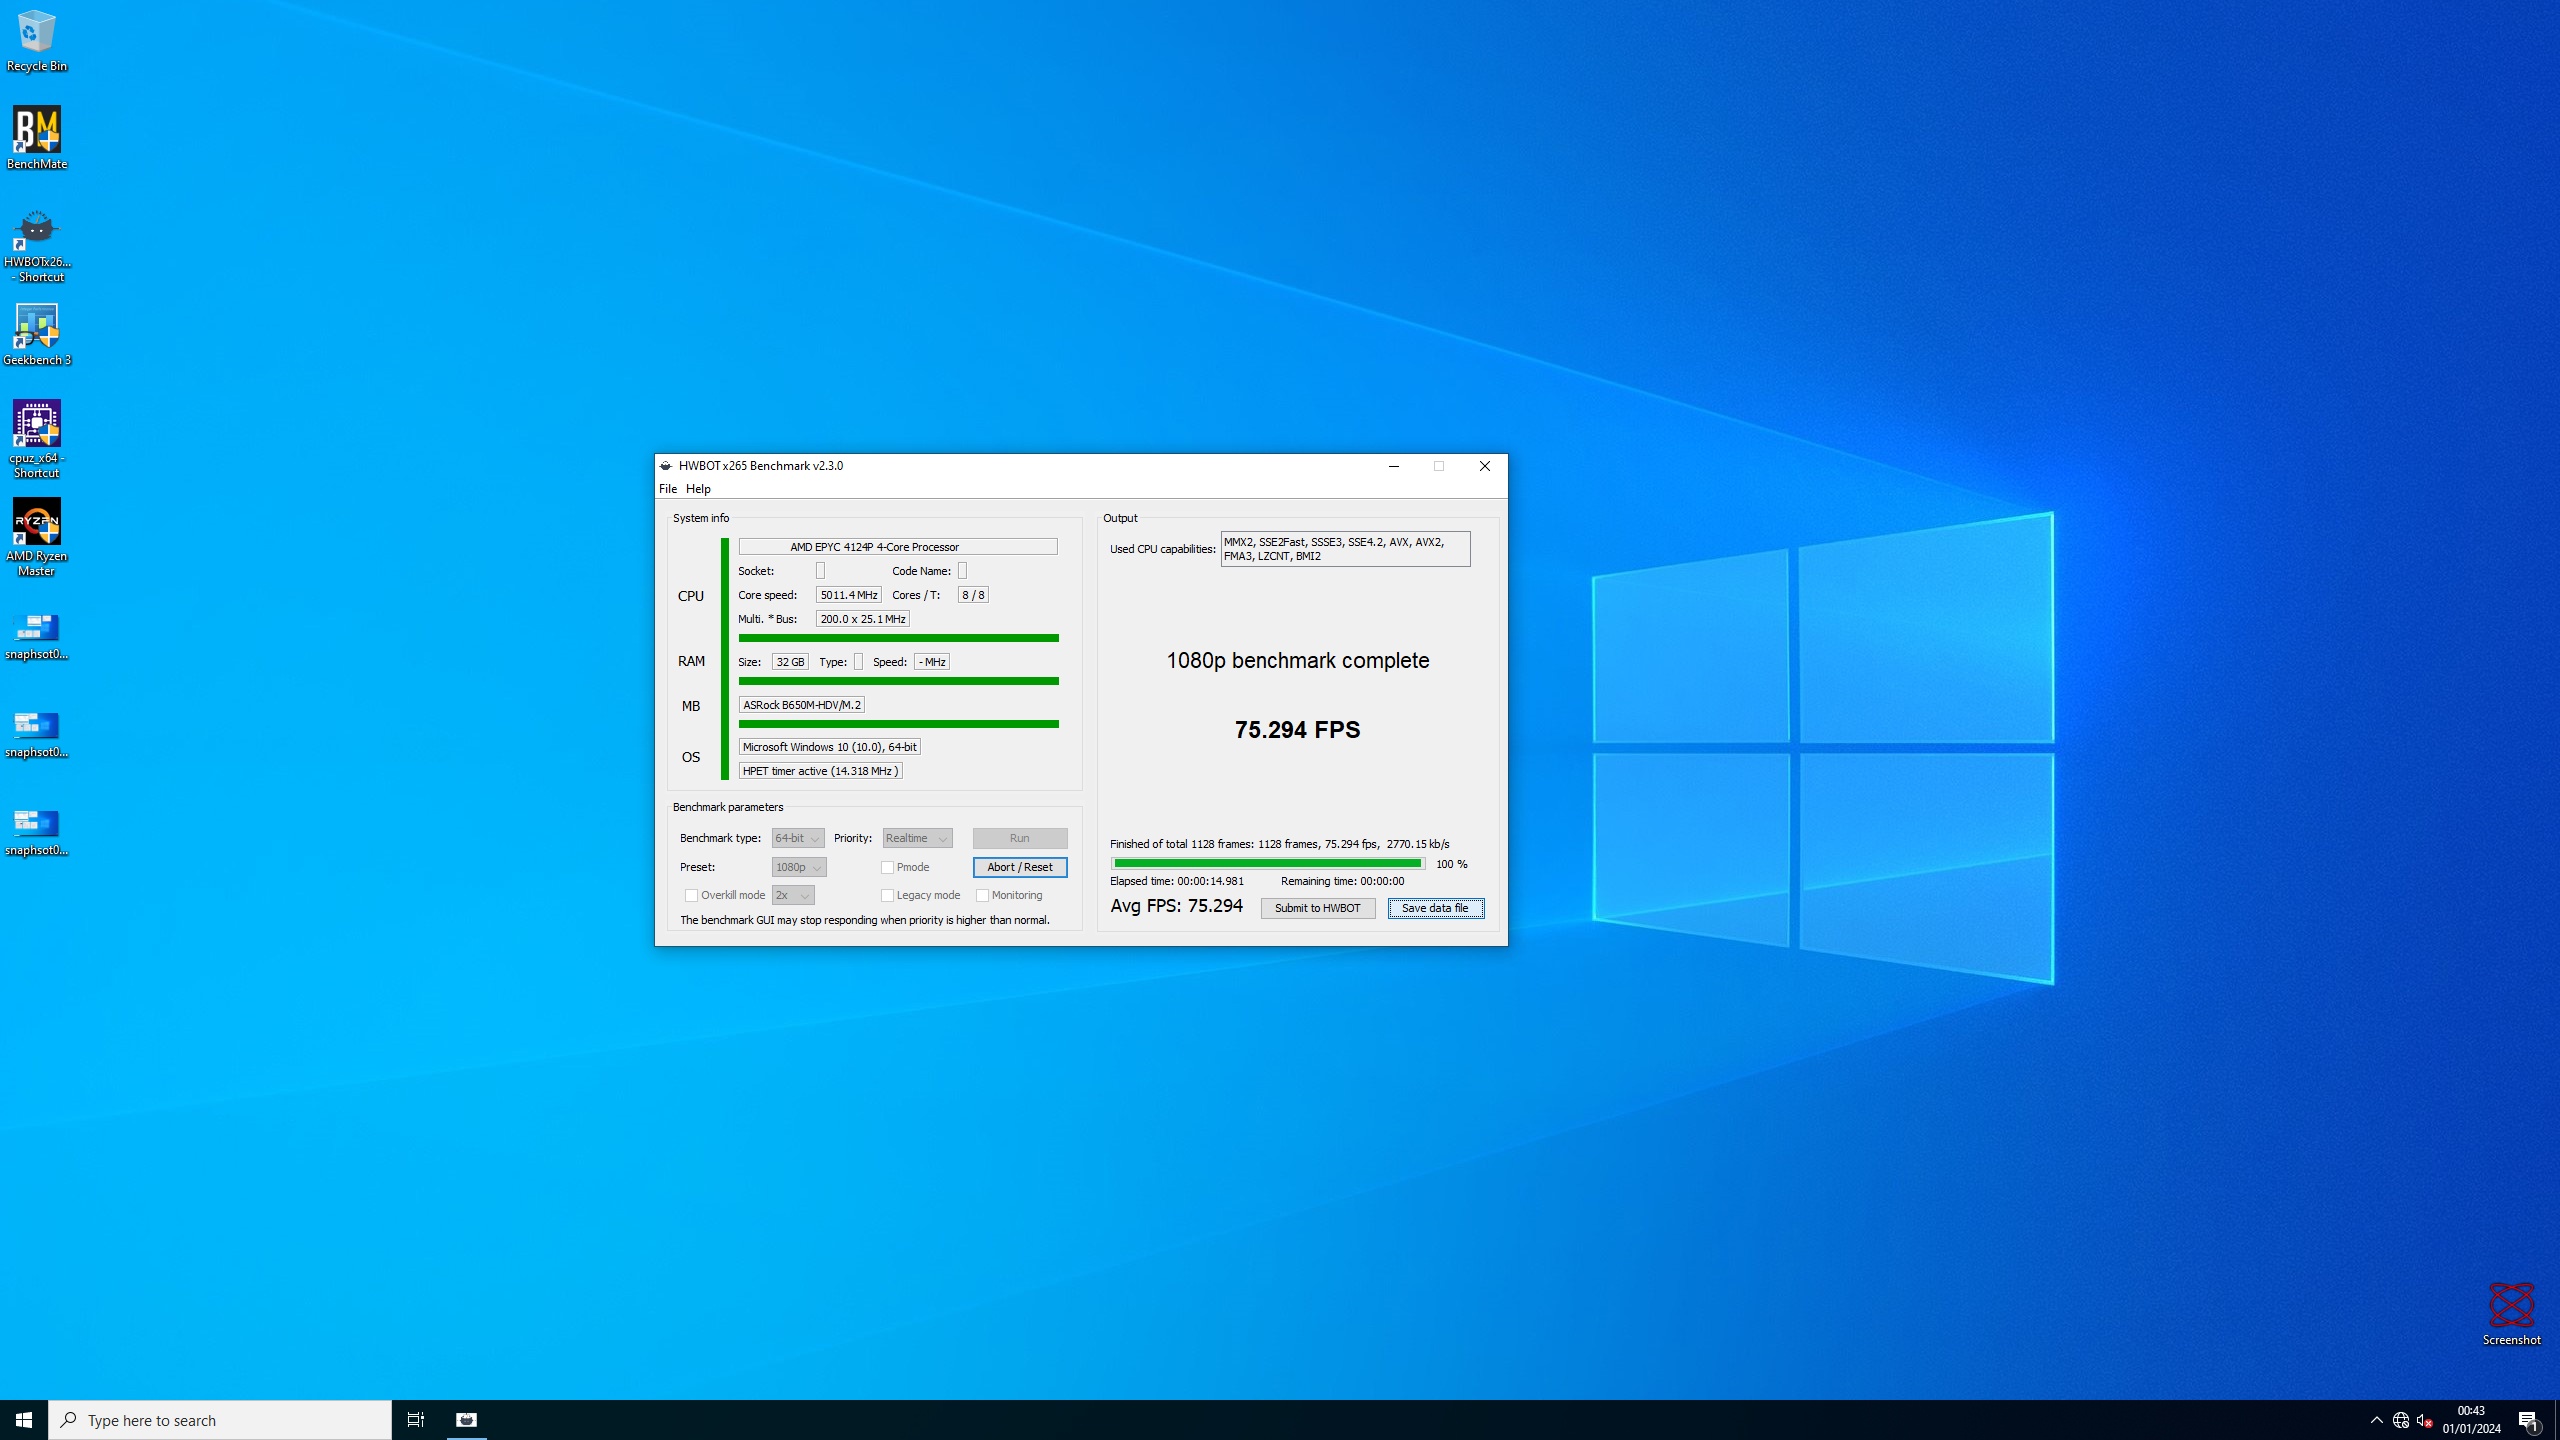Image resolution: width=2560 pixels, height=1440 pixels.
Task: Click the AMD EPYC 4124P processor field
Action: 898,547
